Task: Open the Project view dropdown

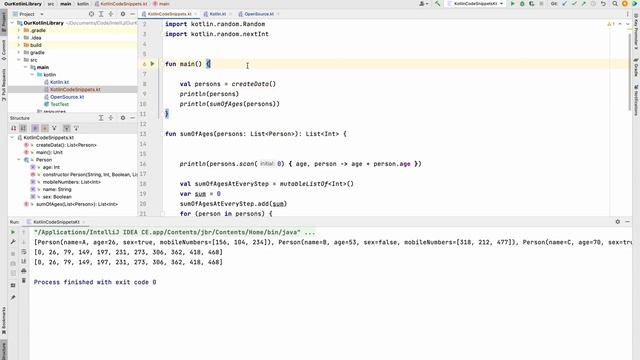Action: click(x=31, y=14)
